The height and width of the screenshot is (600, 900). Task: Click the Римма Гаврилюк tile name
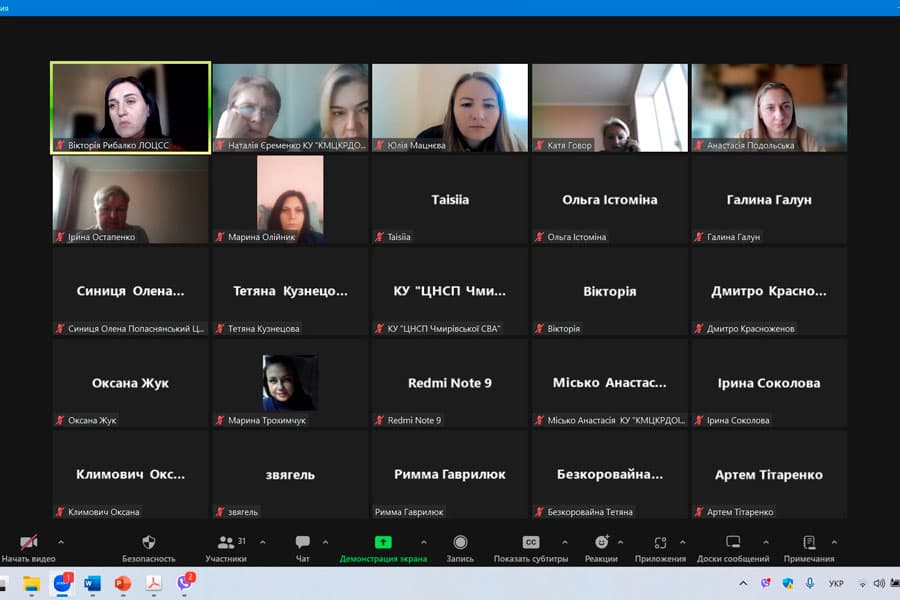click(450, 474)
